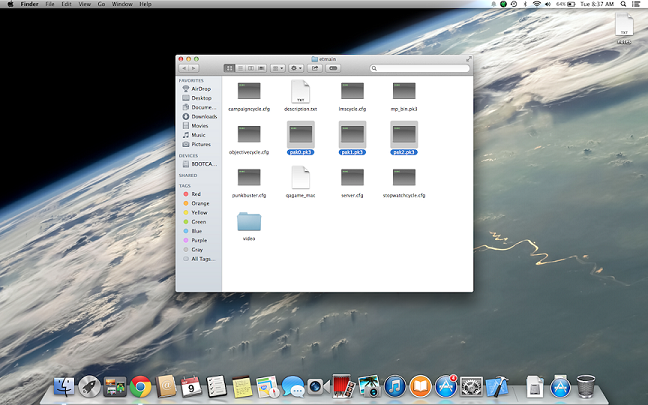Open the Apple menu
This screenshot has height=405, width=648.
coord(10,4)
